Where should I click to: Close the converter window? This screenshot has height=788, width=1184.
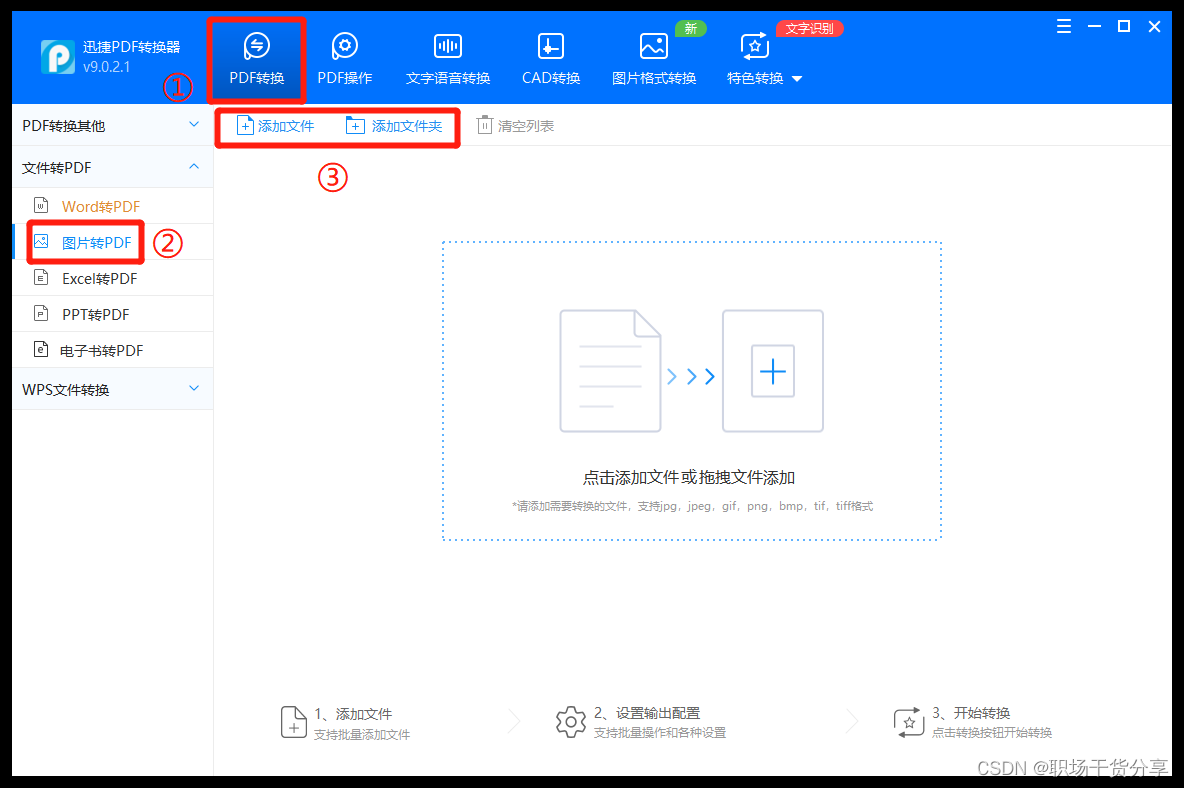point(1155,27)
